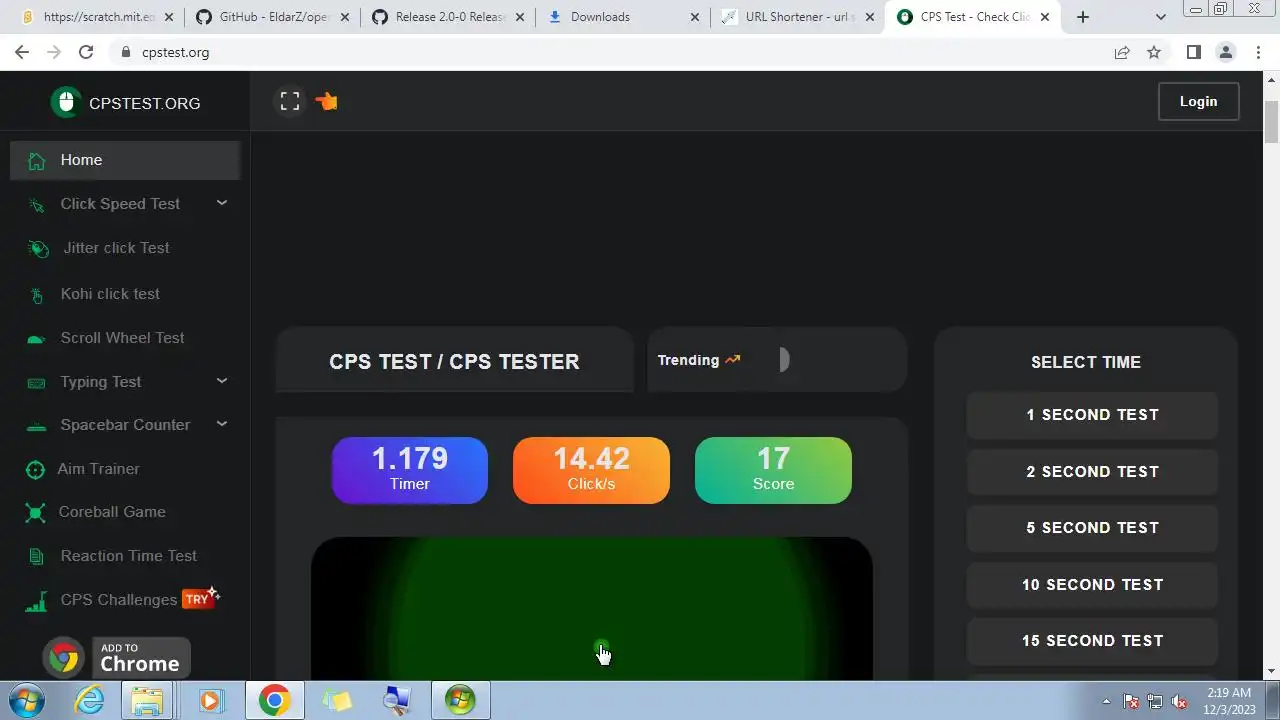Open the Chrome profile avatar icon
Screen dimensions: 1280x720
coord(1226,52)
